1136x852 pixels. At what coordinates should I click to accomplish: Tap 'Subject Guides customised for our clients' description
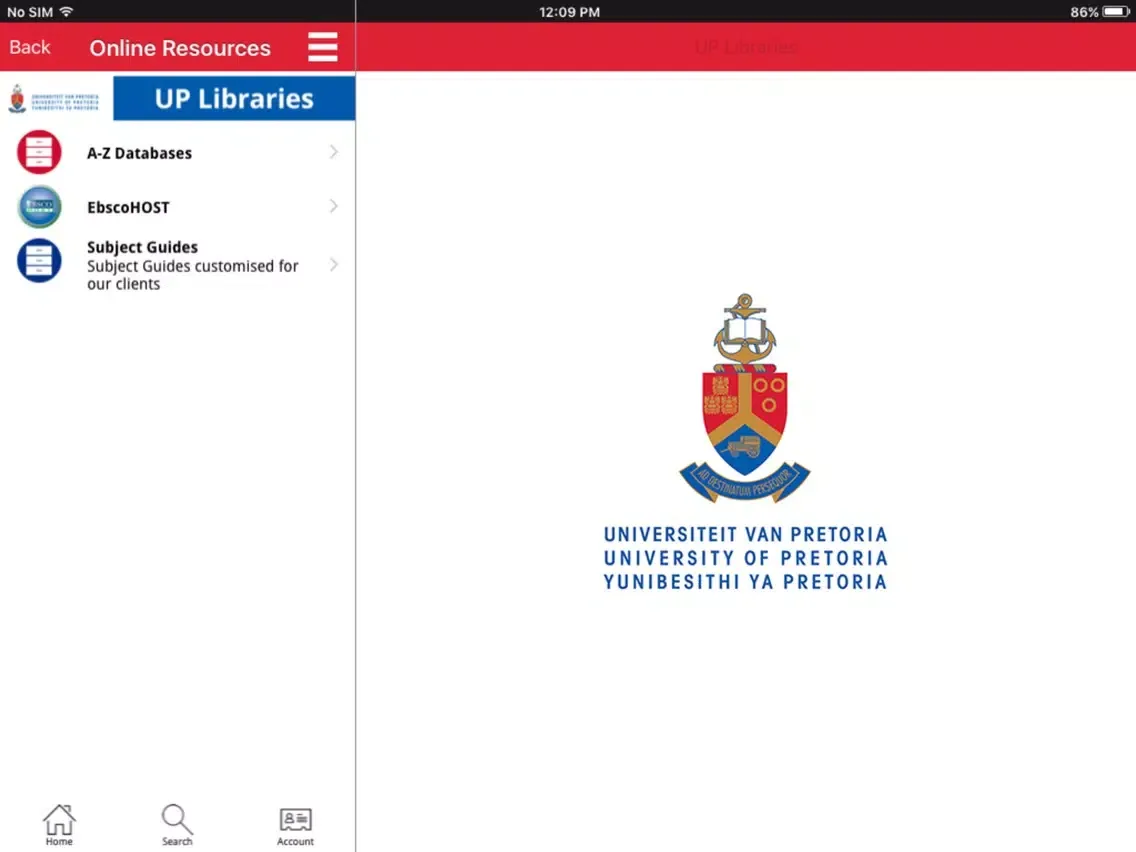tap(193, 275)
